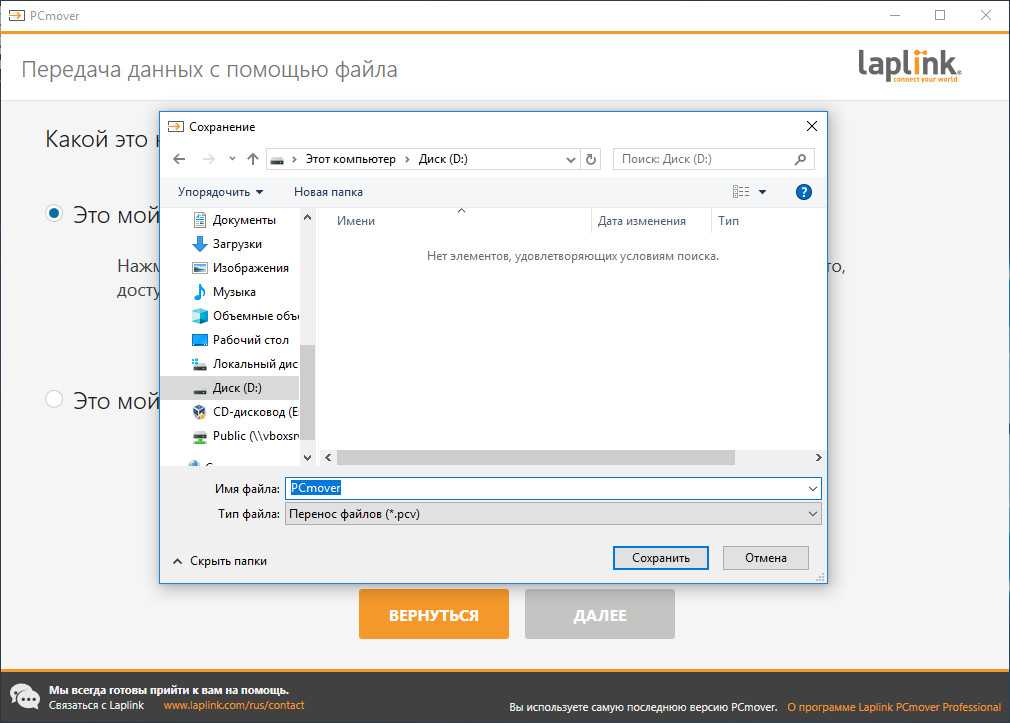Collapse folders with Скрыть папки
The height and width of the screenshot is (723, 1010).
pyautogui.click(x=220, y=561)
